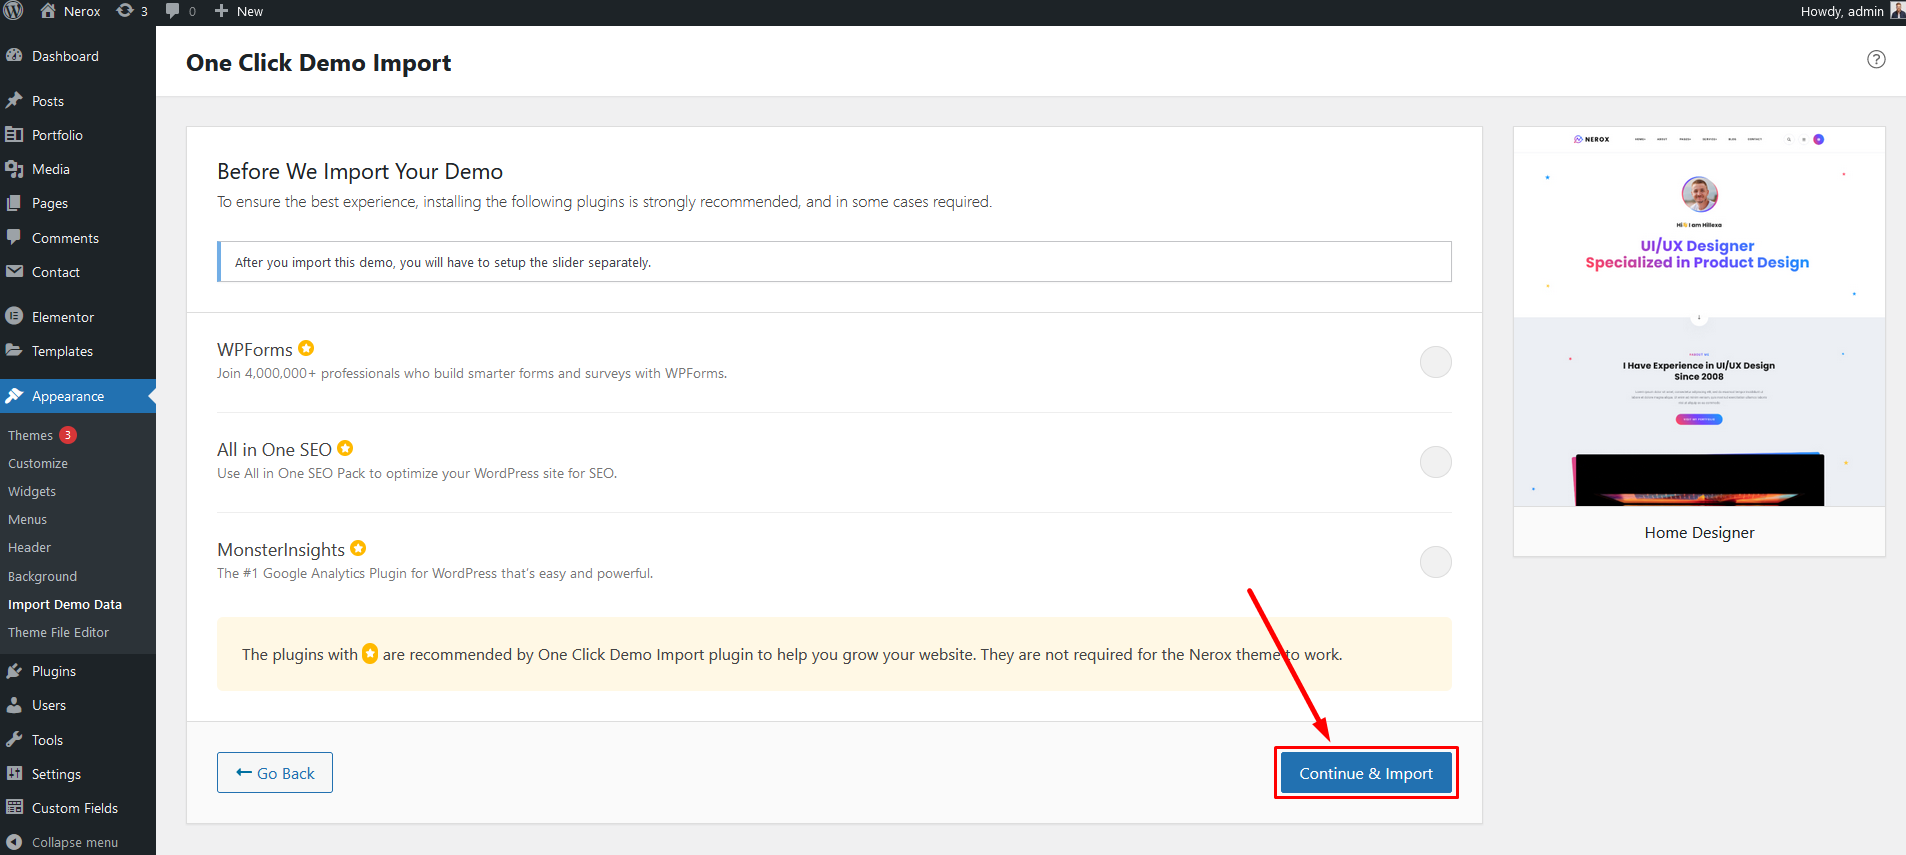The height and width of the screenshot is (855, 1906).
Task: Open the Pages menu item
Action: (78, 203)
